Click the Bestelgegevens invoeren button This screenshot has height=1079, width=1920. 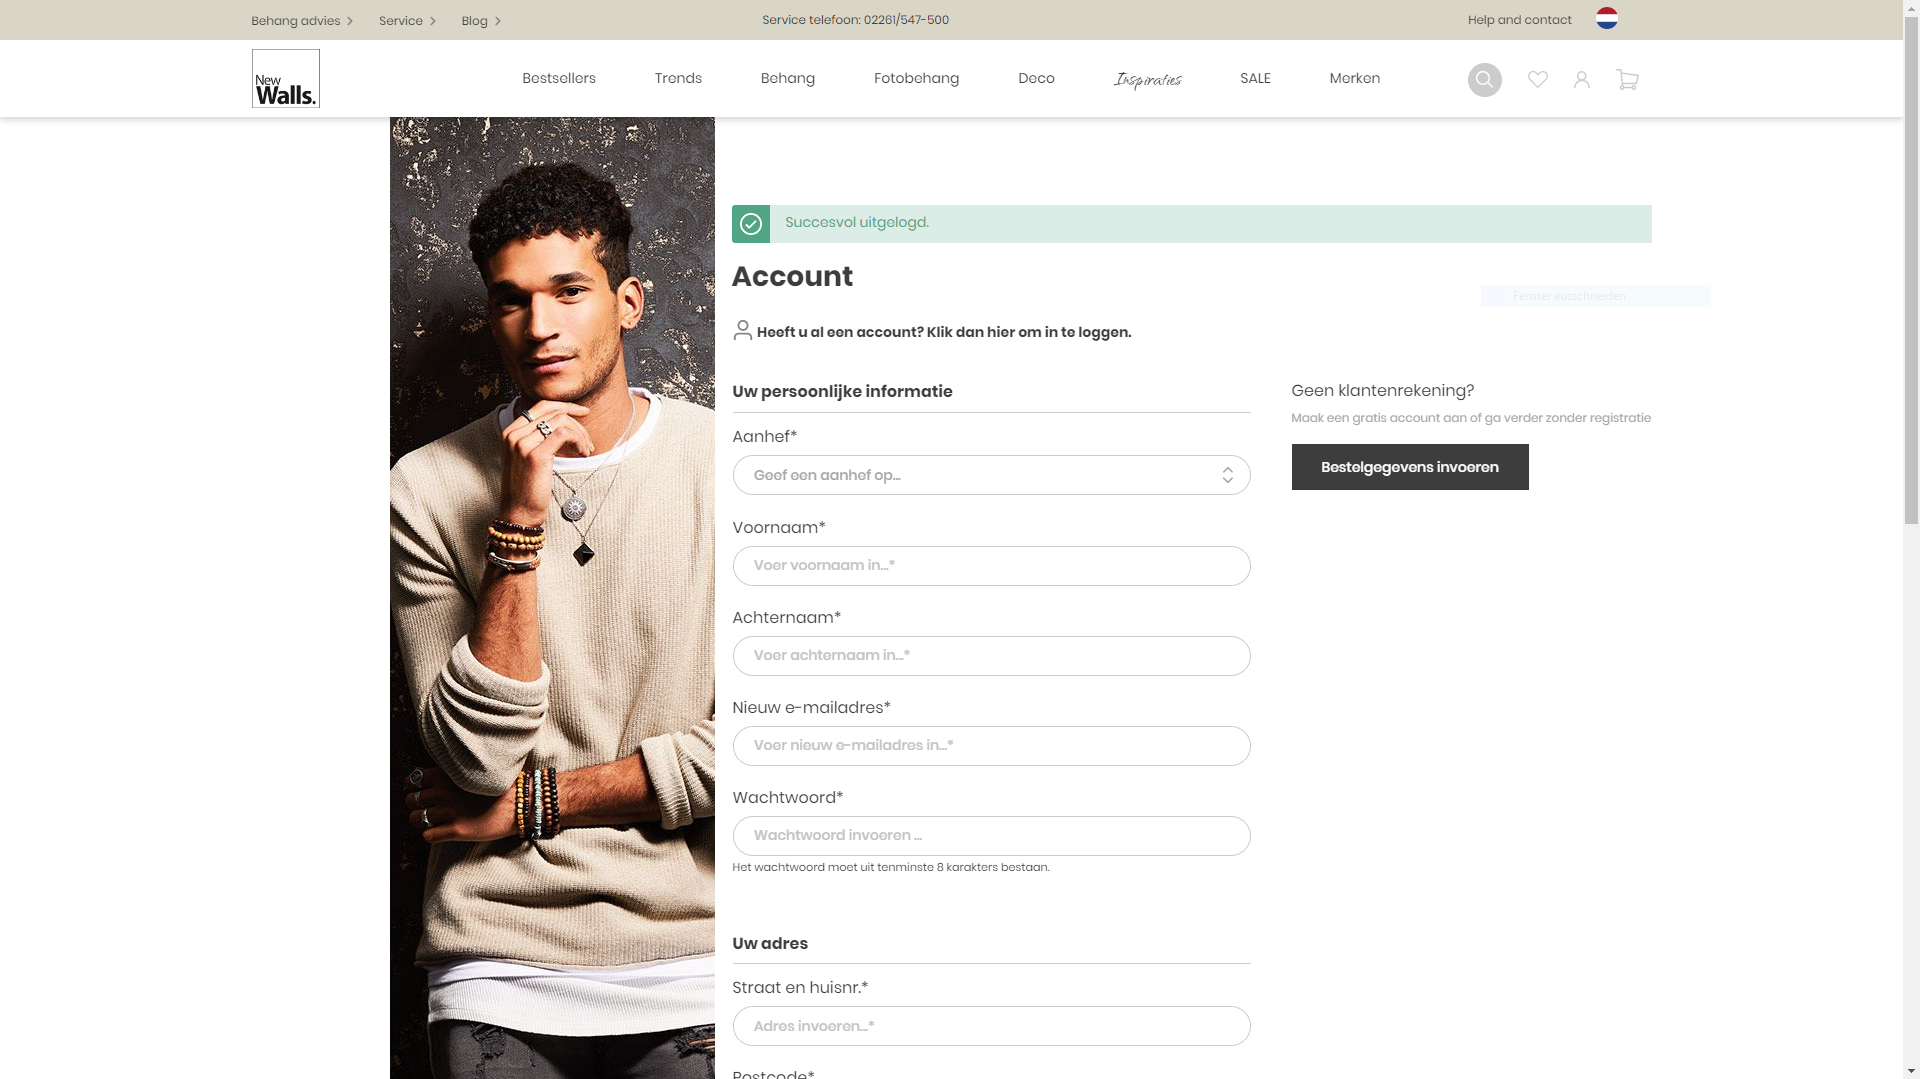[1409, 466]
